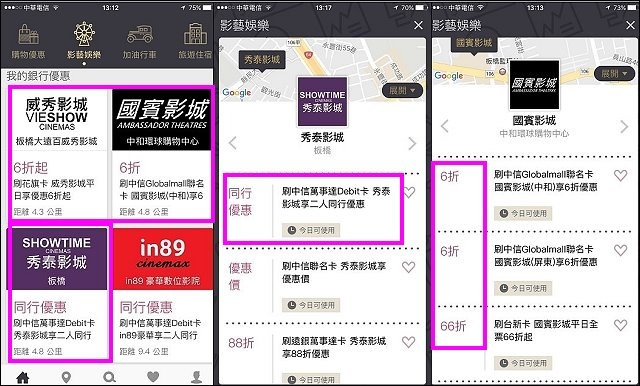Tap 6折起 on the 威秀影城 card
The width and height of the screenshot is (640, 386).
point(31,168)
